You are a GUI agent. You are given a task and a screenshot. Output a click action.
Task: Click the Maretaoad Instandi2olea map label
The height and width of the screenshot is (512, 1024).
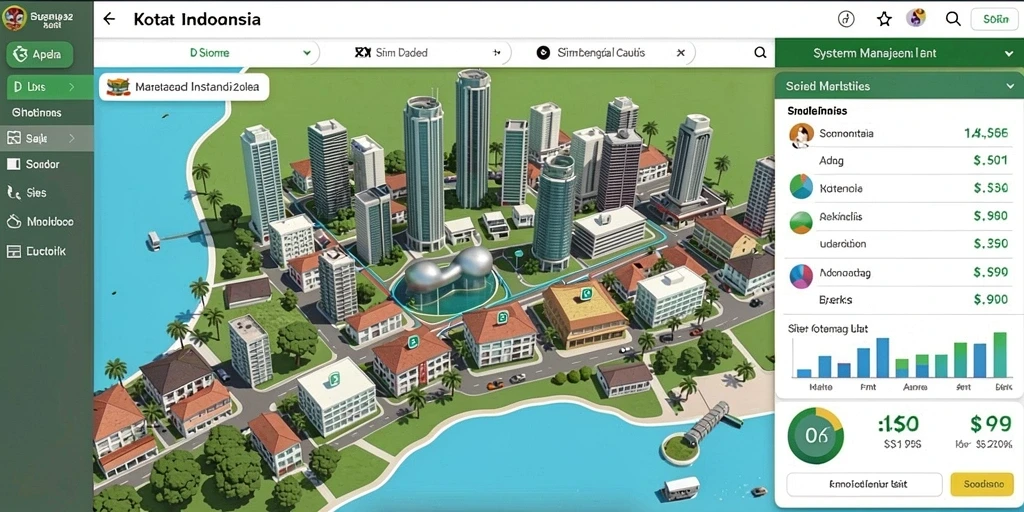[184, 86]
